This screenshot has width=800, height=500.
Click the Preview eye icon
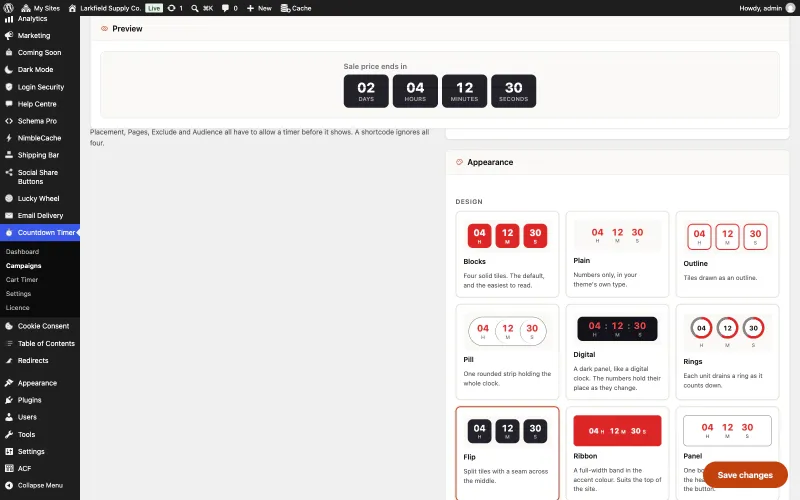point(104,29)
